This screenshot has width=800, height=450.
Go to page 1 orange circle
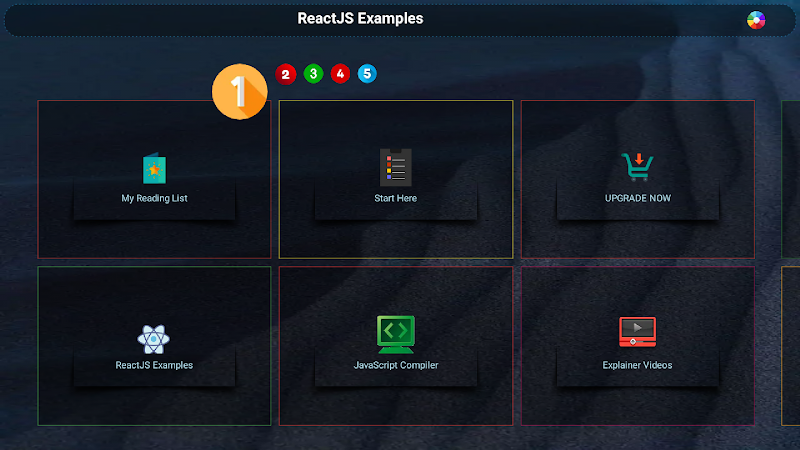pyautogui.click(x=239, y=92)
